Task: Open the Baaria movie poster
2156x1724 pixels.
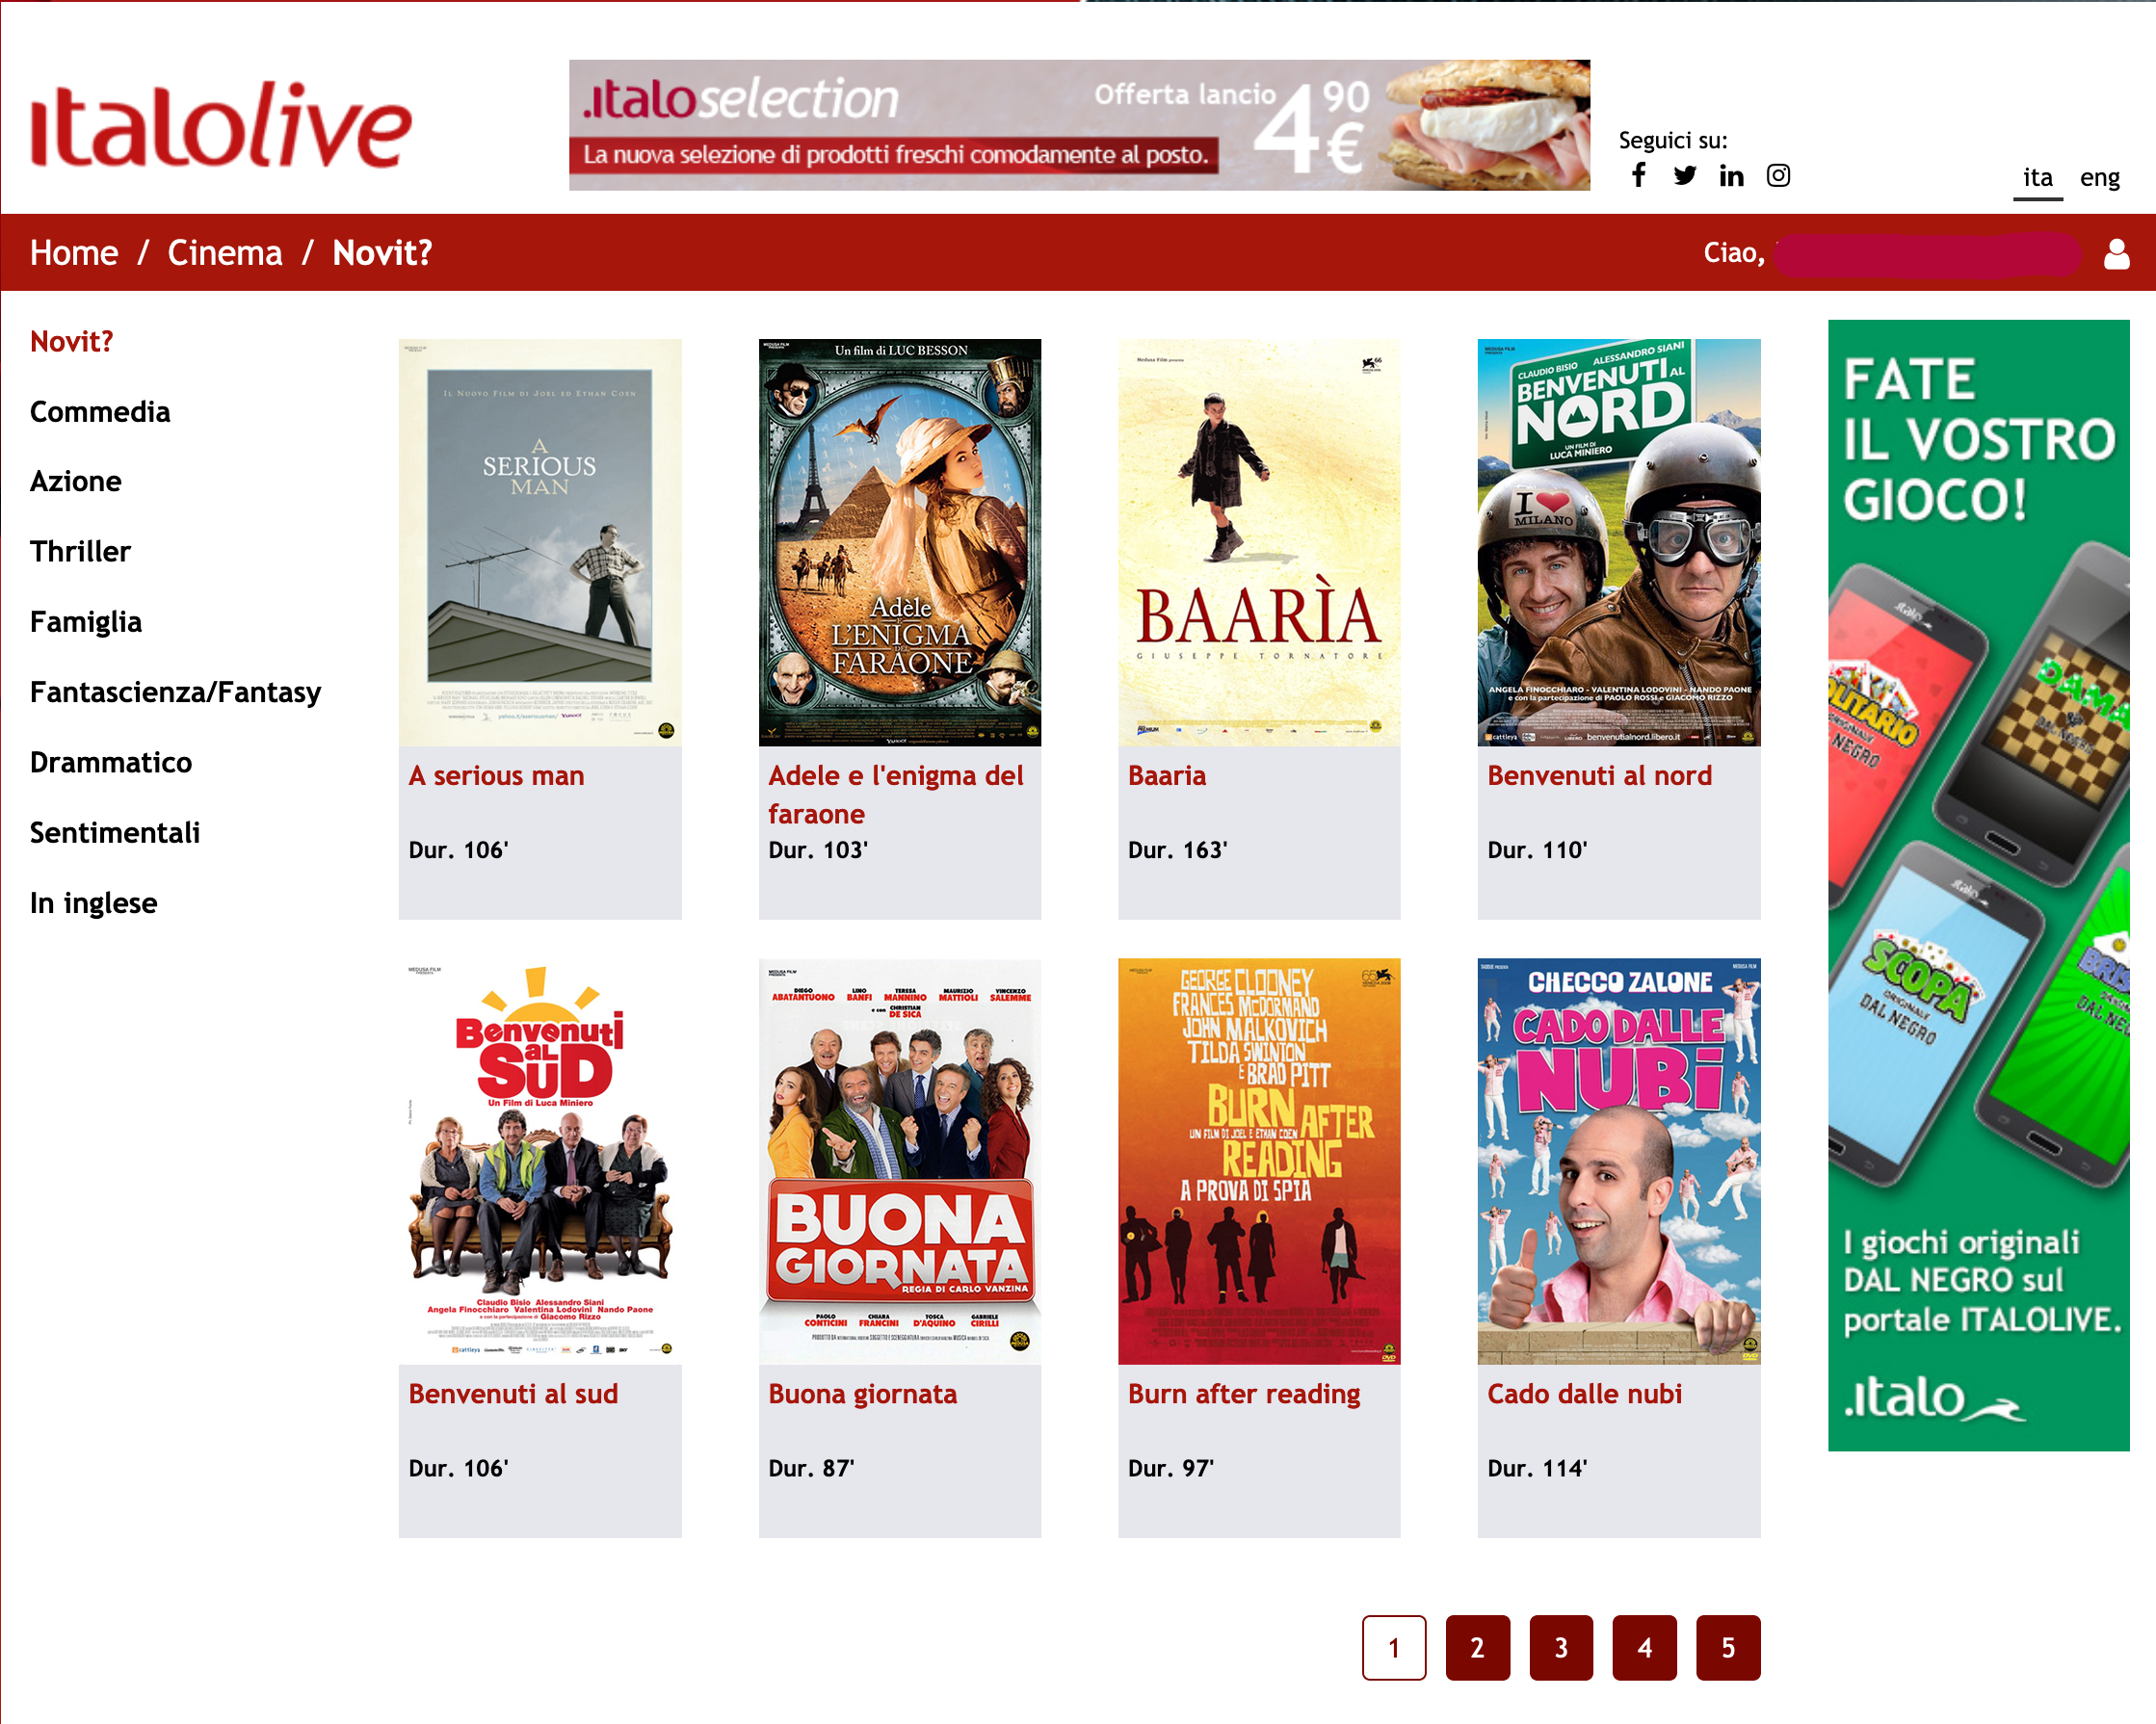Action: tap(1259, 542)
